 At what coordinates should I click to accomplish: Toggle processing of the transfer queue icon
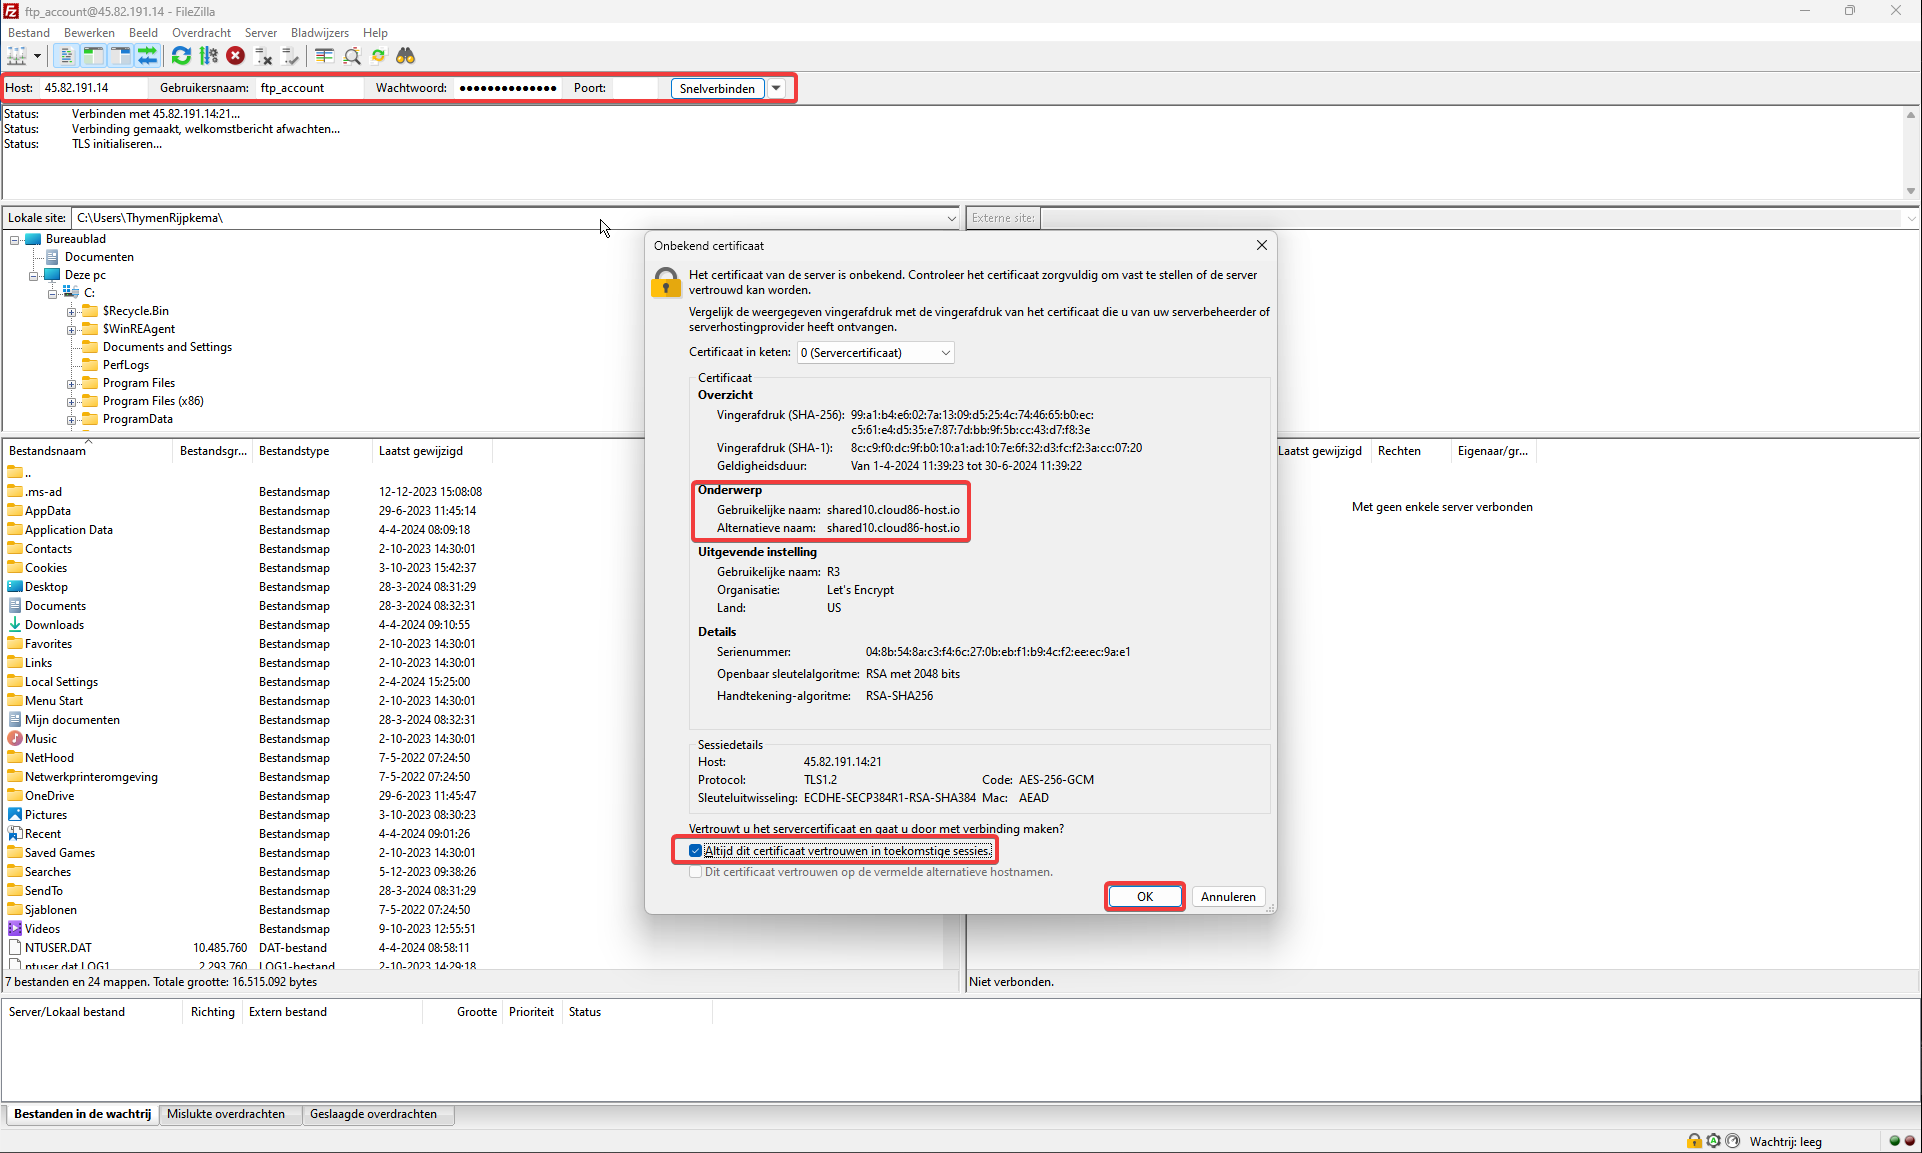pos(208,56)
